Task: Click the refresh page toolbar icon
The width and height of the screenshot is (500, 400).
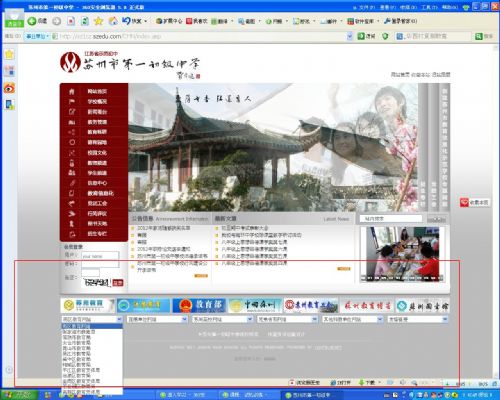Action: tap(85, 21)
